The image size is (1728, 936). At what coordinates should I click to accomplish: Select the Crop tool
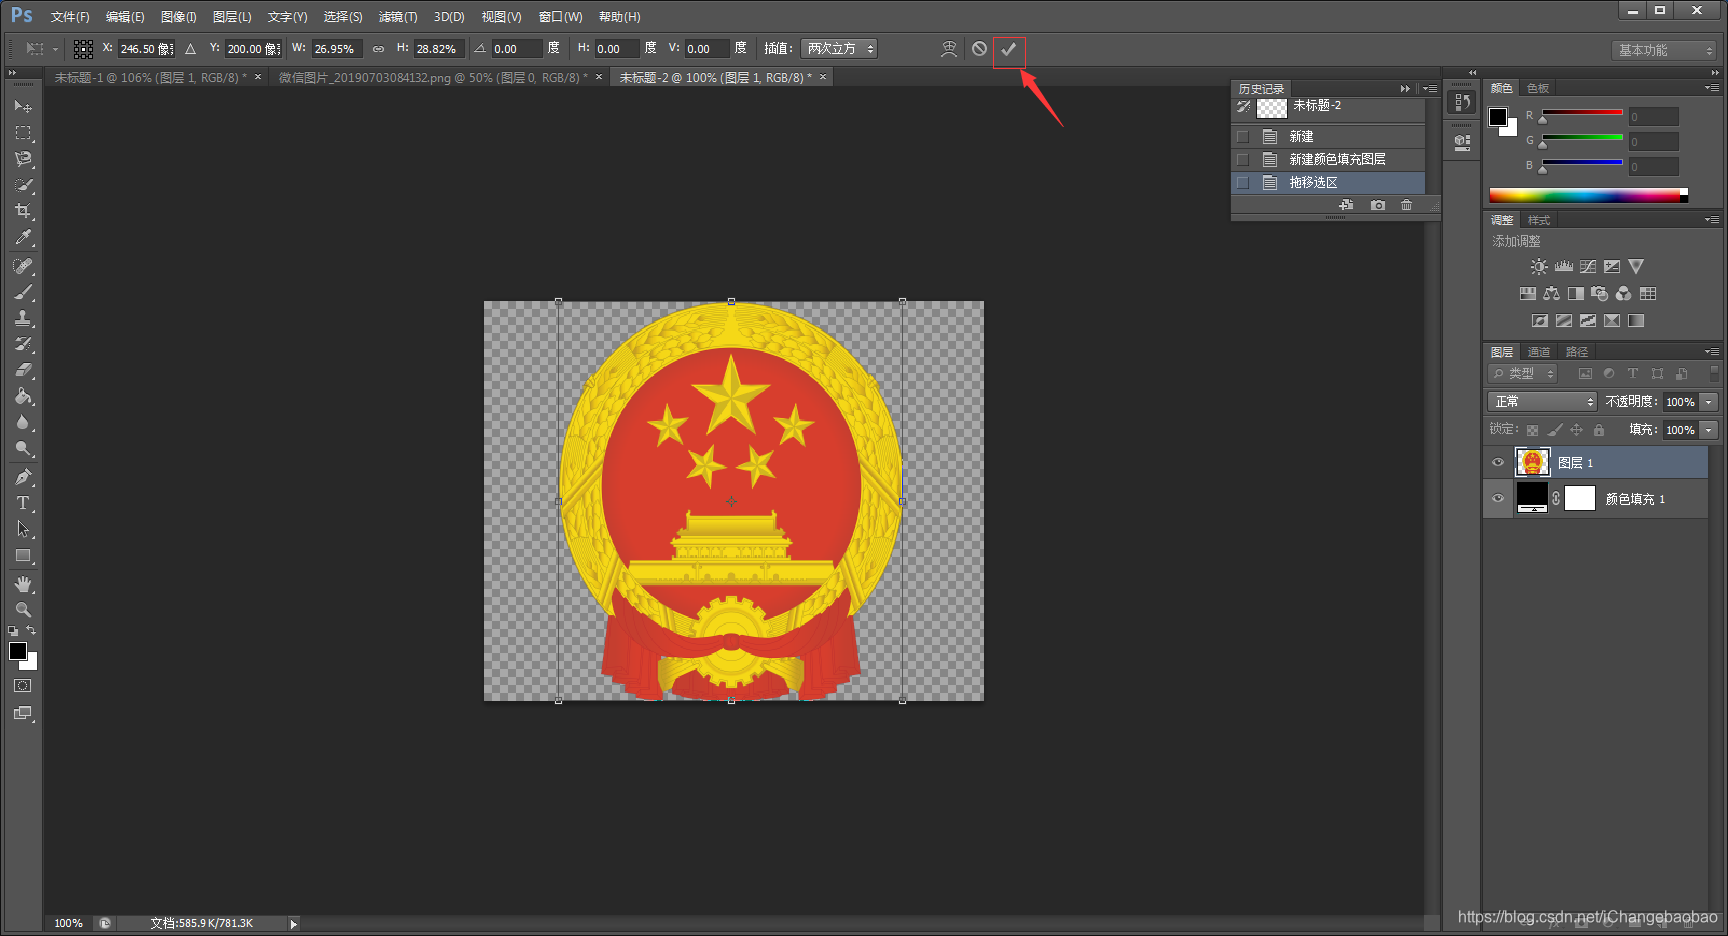[x=23, y=211]
